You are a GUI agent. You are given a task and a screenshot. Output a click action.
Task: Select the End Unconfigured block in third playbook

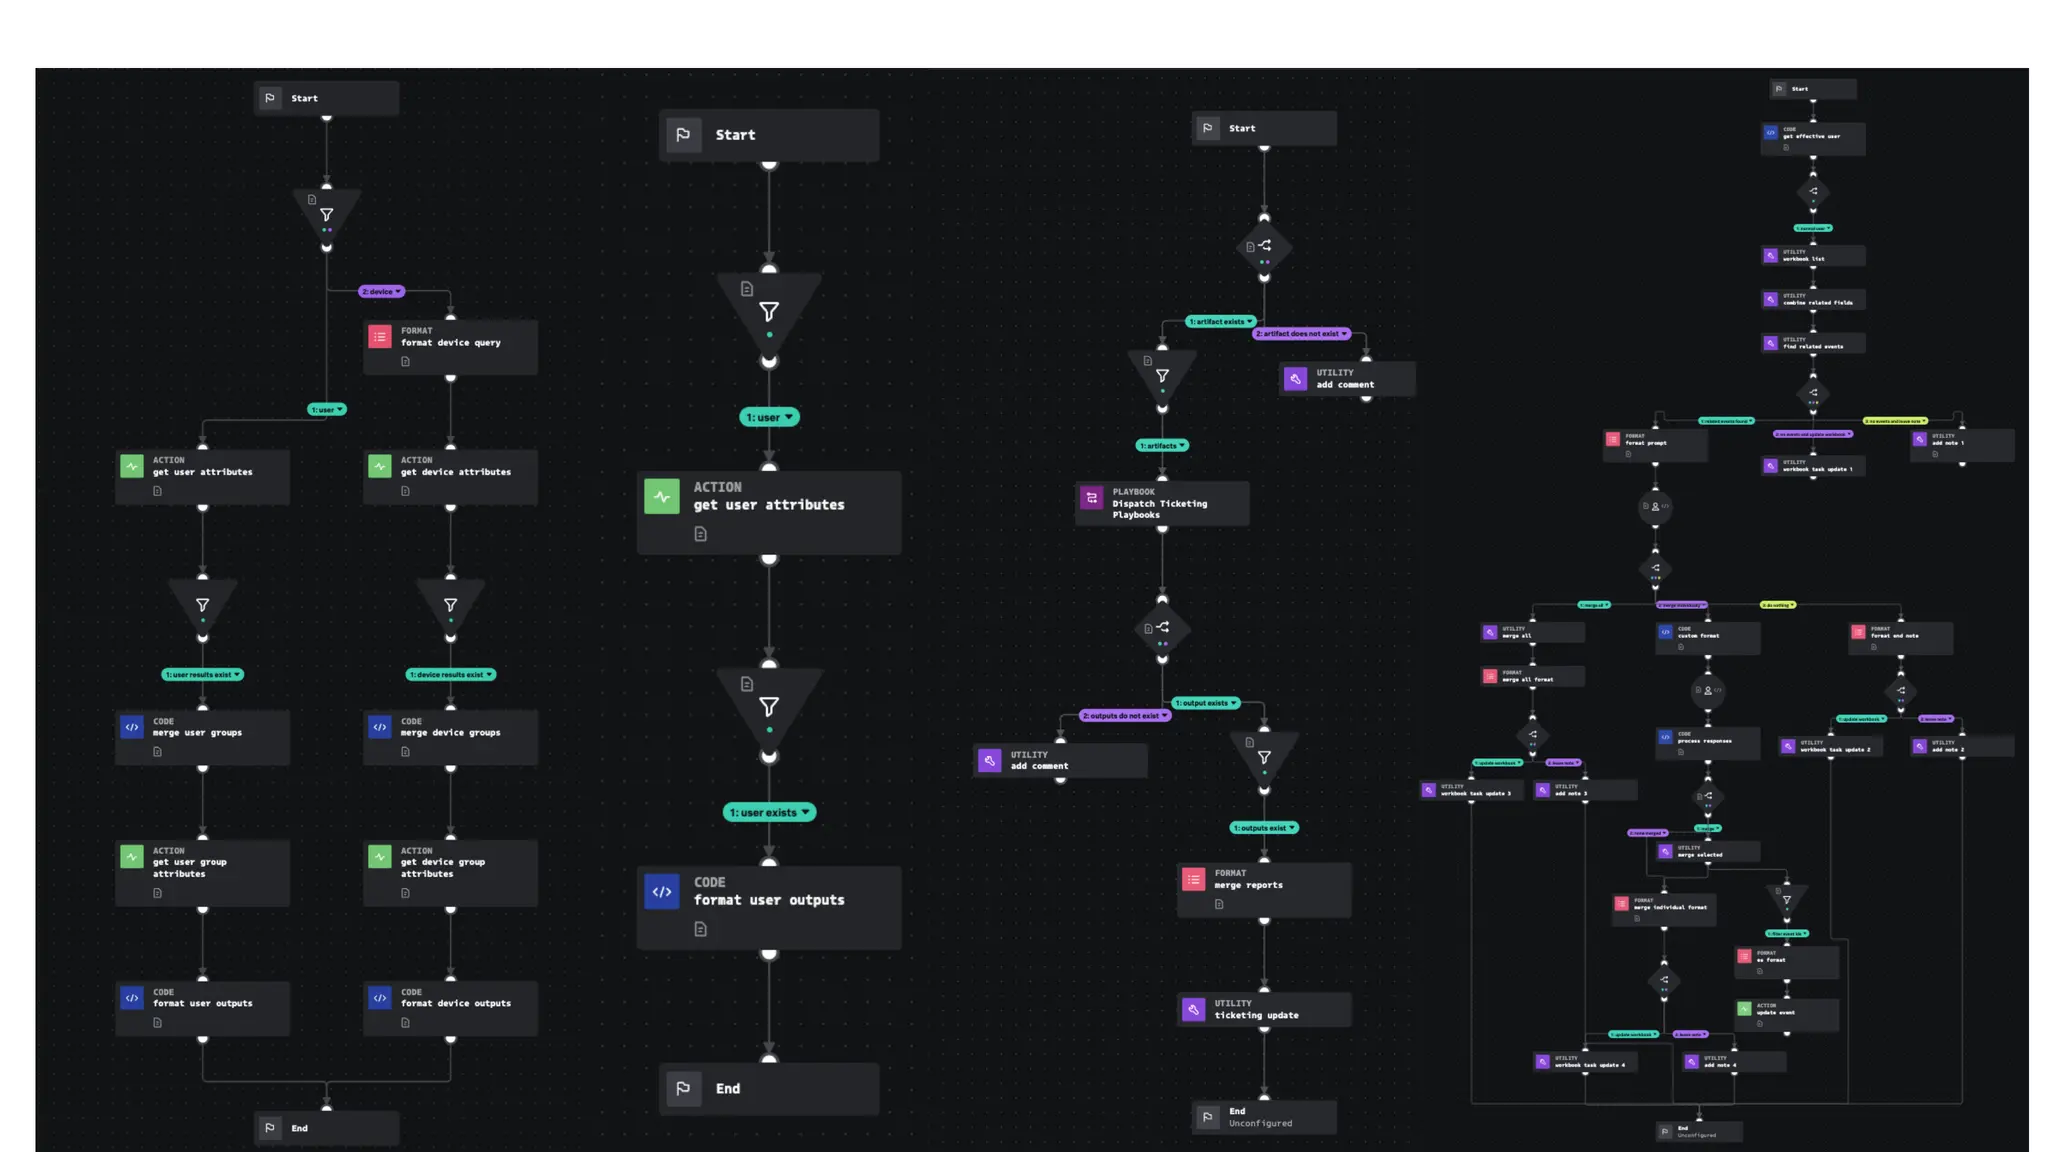1264,1117
